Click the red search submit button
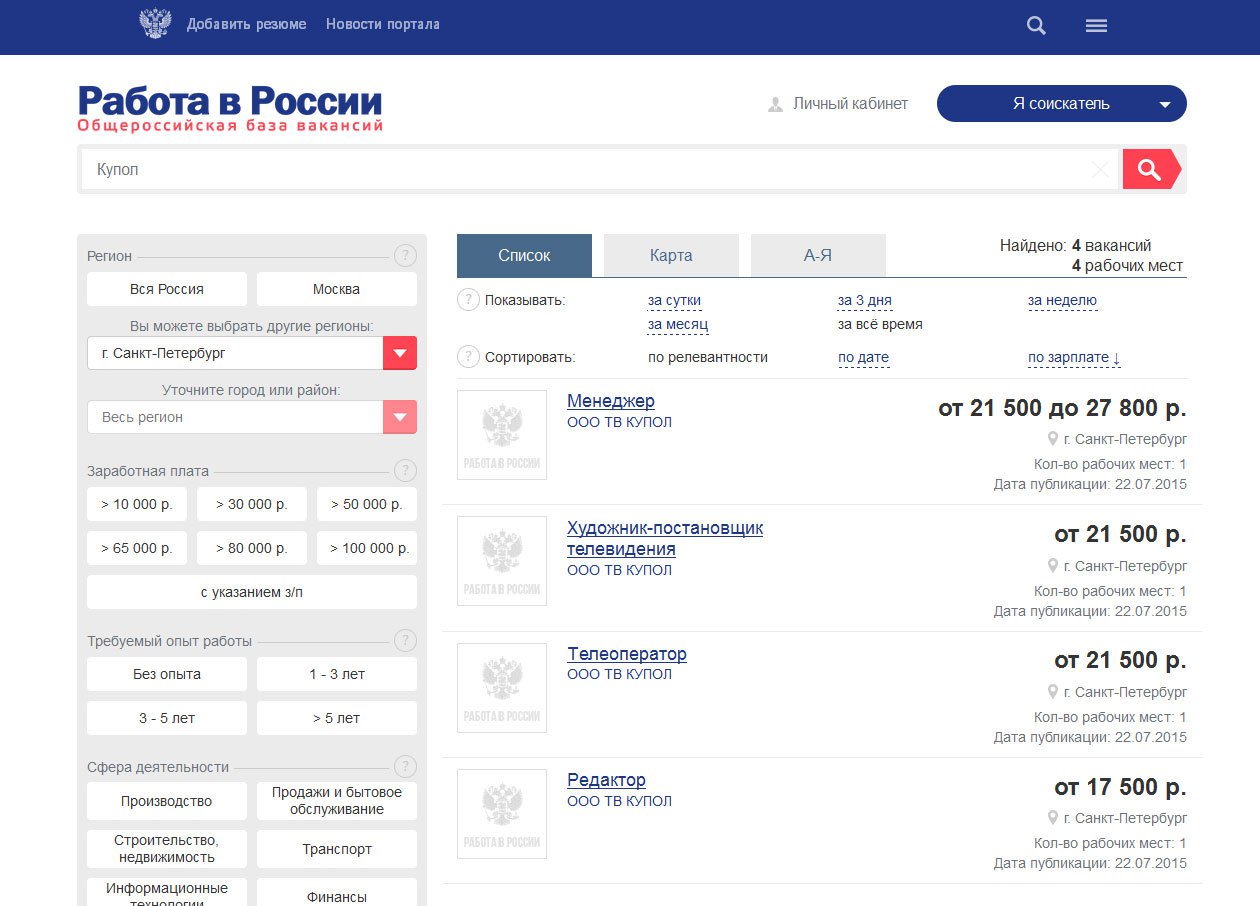Image resolution: width=1260 pixels, height=906 pixels. pyautogui.click(x=1151, y=169)
